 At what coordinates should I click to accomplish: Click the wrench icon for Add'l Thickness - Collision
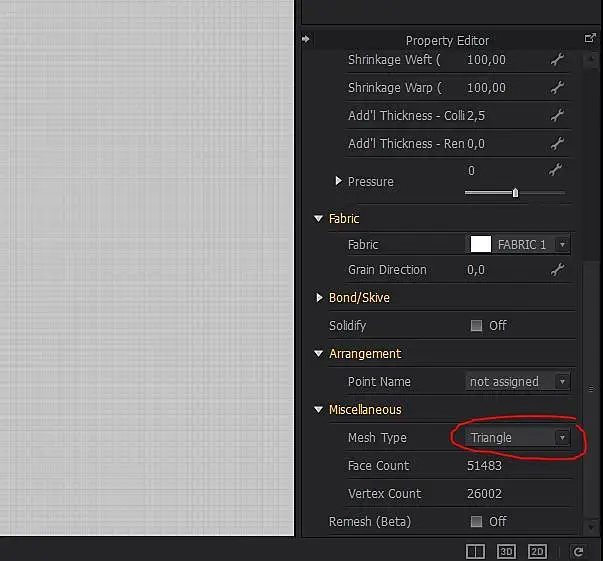coord(557,115)
